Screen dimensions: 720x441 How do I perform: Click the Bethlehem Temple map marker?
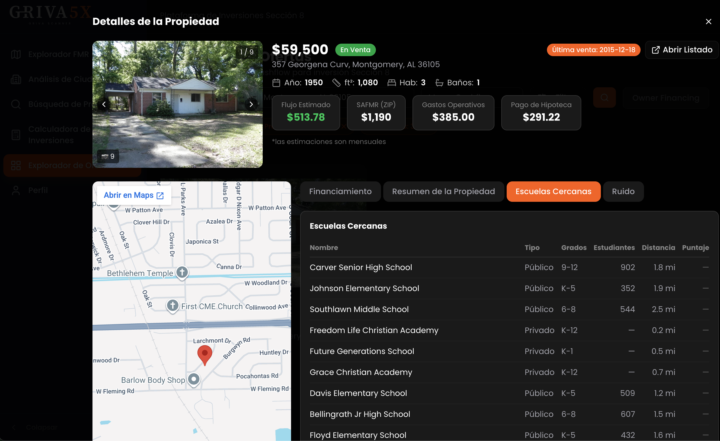point(182,272)
